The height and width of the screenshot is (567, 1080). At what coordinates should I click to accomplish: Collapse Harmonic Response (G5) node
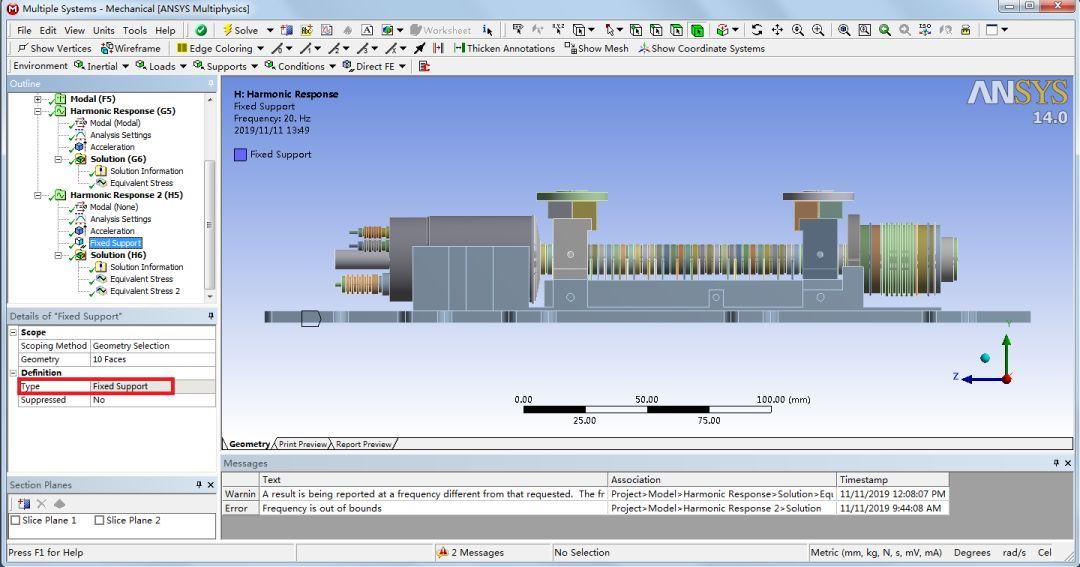pyautogui.click(x=38, y=111)
